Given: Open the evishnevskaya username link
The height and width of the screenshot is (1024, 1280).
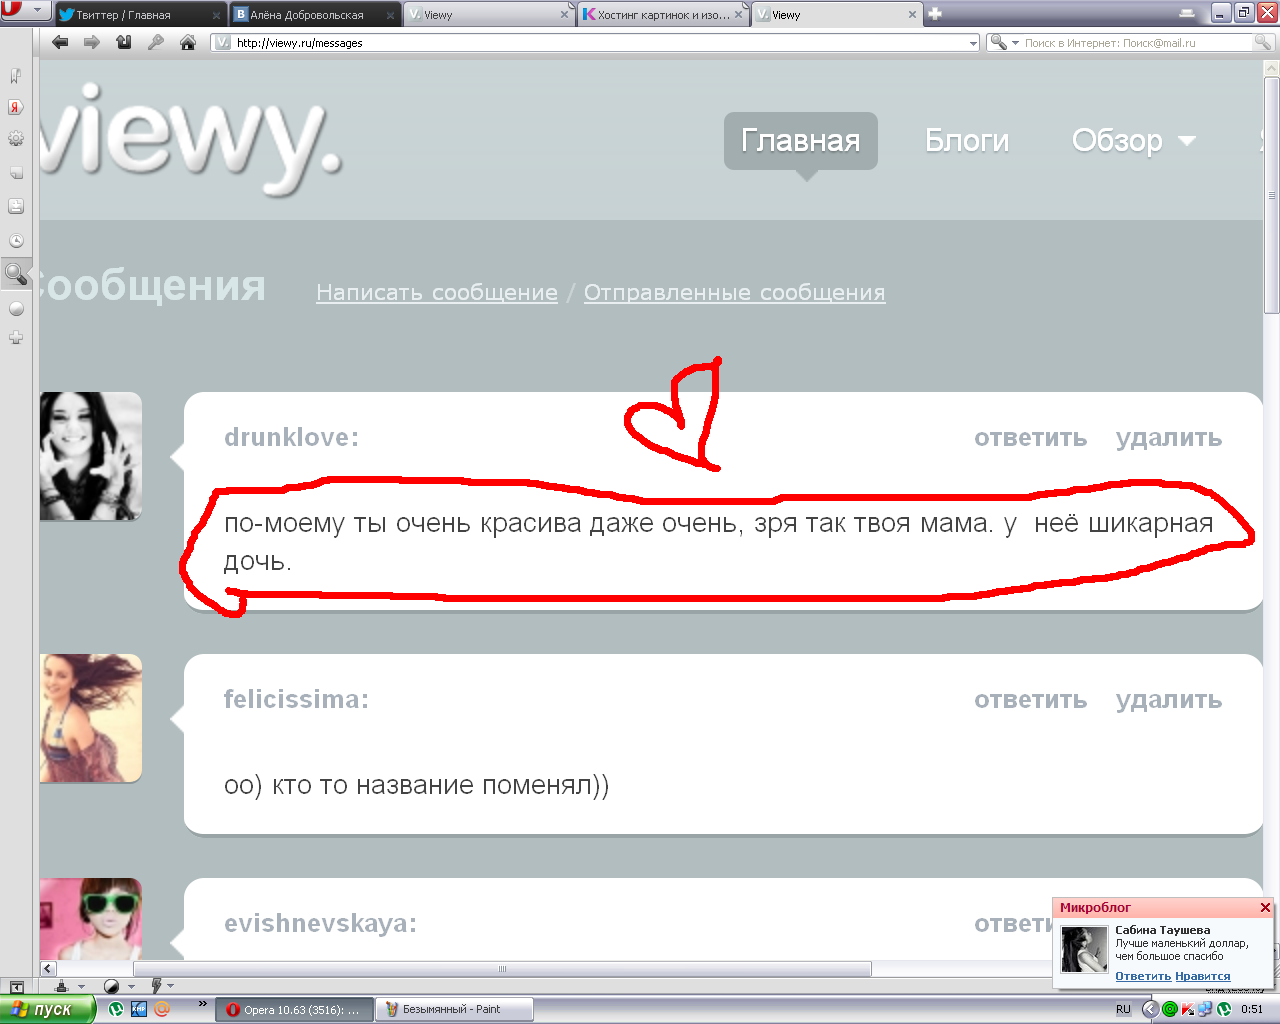Looking at the screenshot, I should [320, 923].
